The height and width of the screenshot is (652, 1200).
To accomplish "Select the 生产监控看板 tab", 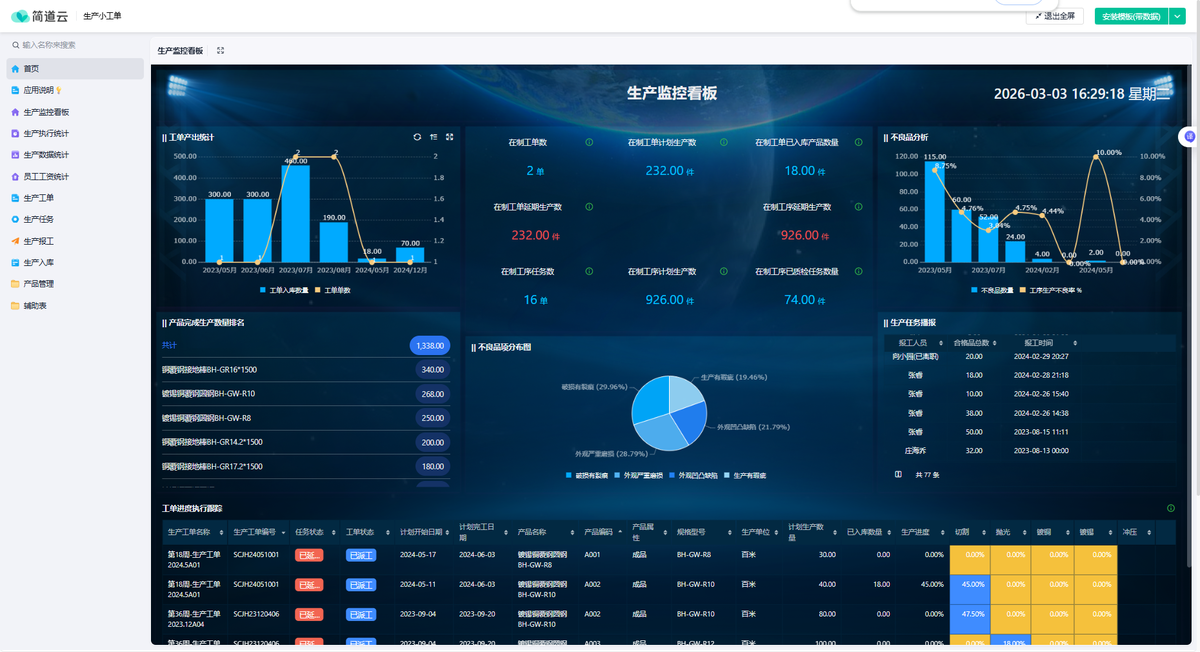I will pos(180,50).
